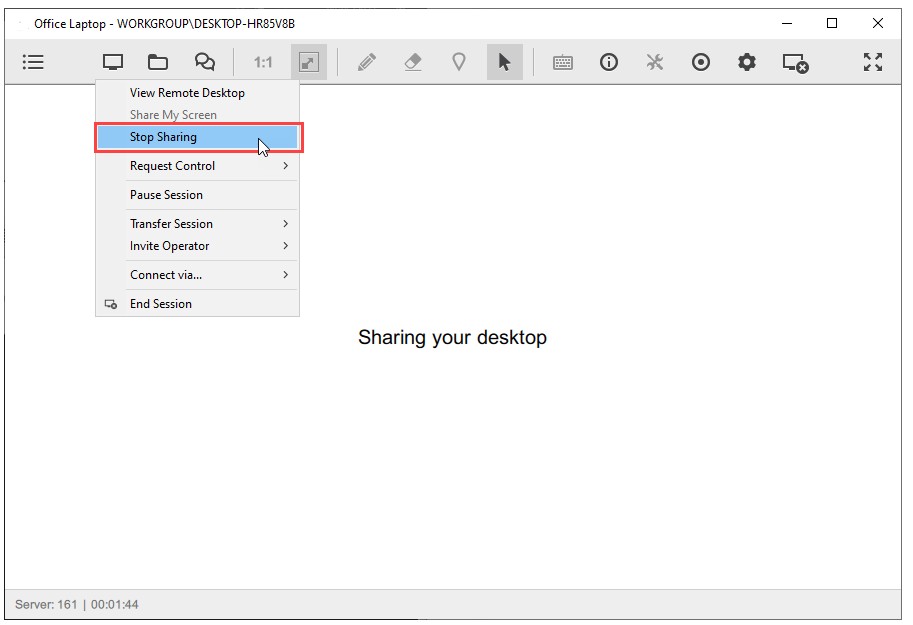Toggle fullscreen view mode
This screenshot has height=625, width=913.
(x=872, y=61)
